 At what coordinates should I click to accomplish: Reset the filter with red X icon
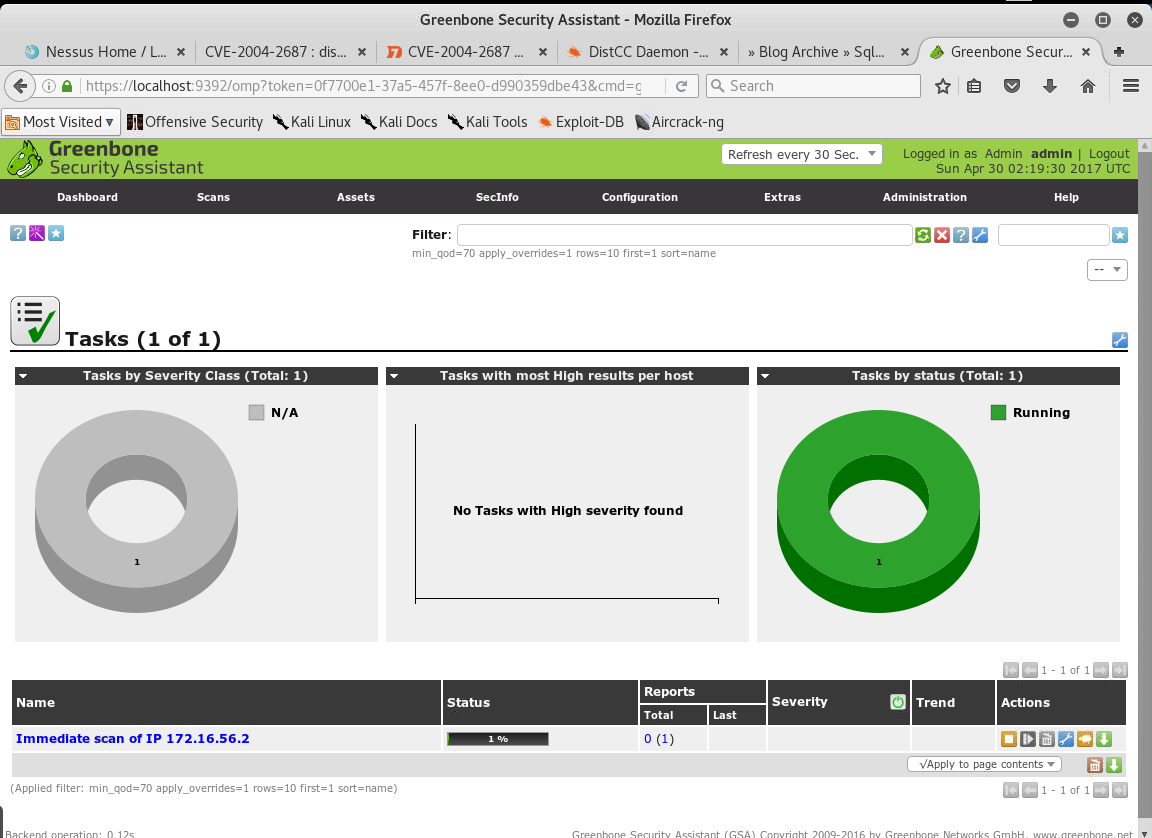pyautogui.click(x=942, y=235)
